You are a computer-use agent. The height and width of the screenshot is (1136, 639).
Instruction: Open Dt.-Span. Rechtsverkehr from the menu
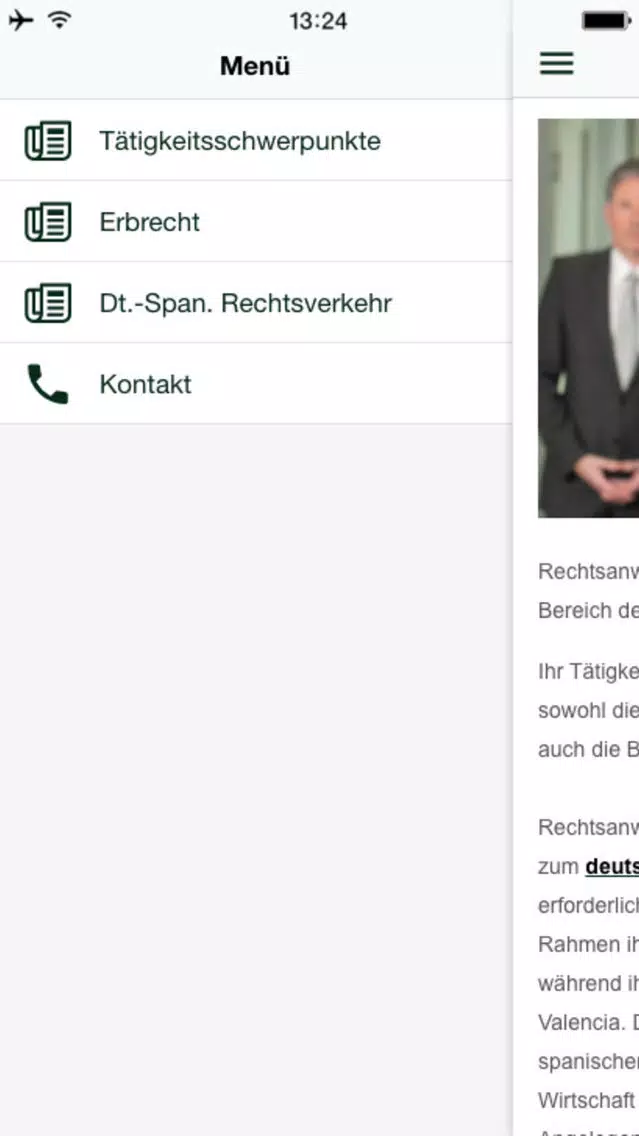pyautogui.click(x=256, y=303)
